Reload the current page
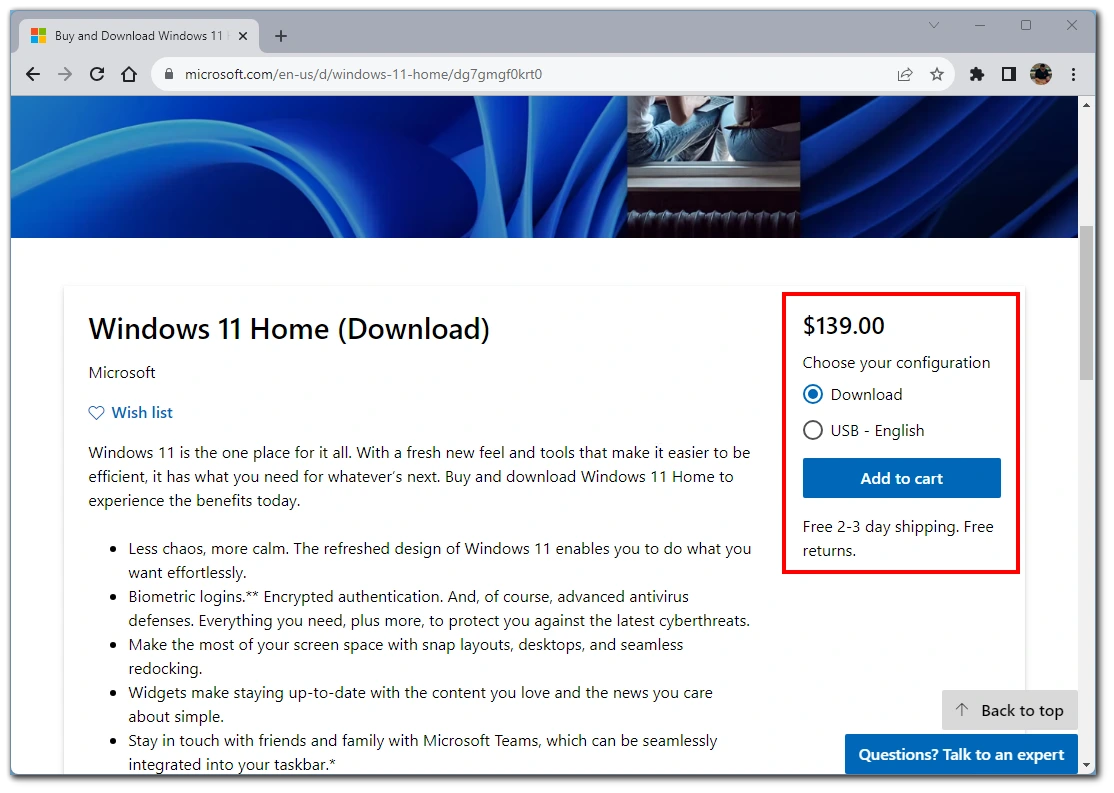 97,75
